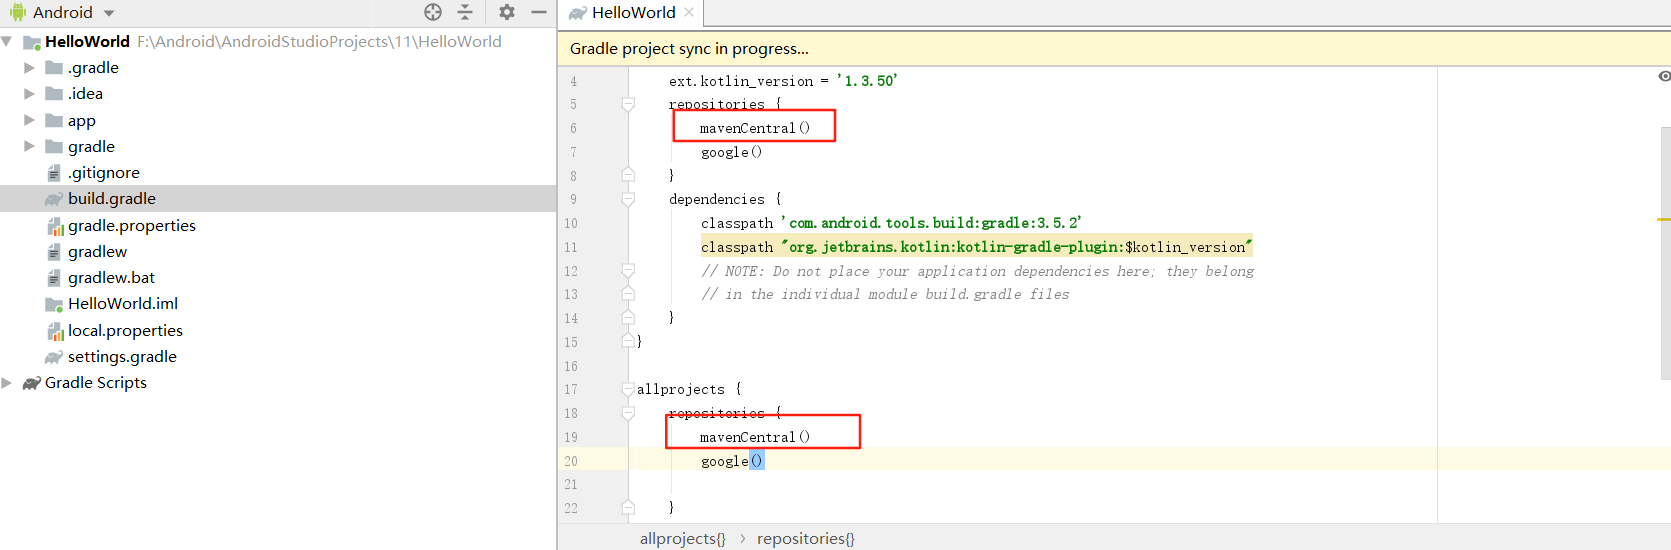Toggle code fold marker at line 15

pos(628,341)
